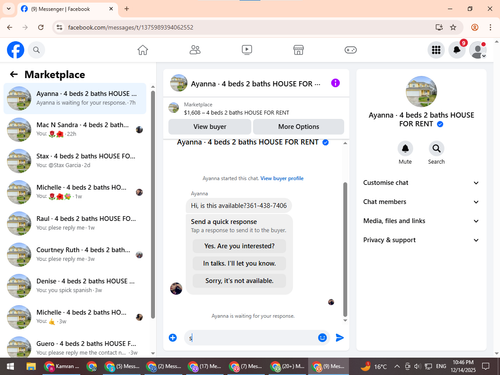
Task: Open the new tab plus button
Action: point(127,9)
